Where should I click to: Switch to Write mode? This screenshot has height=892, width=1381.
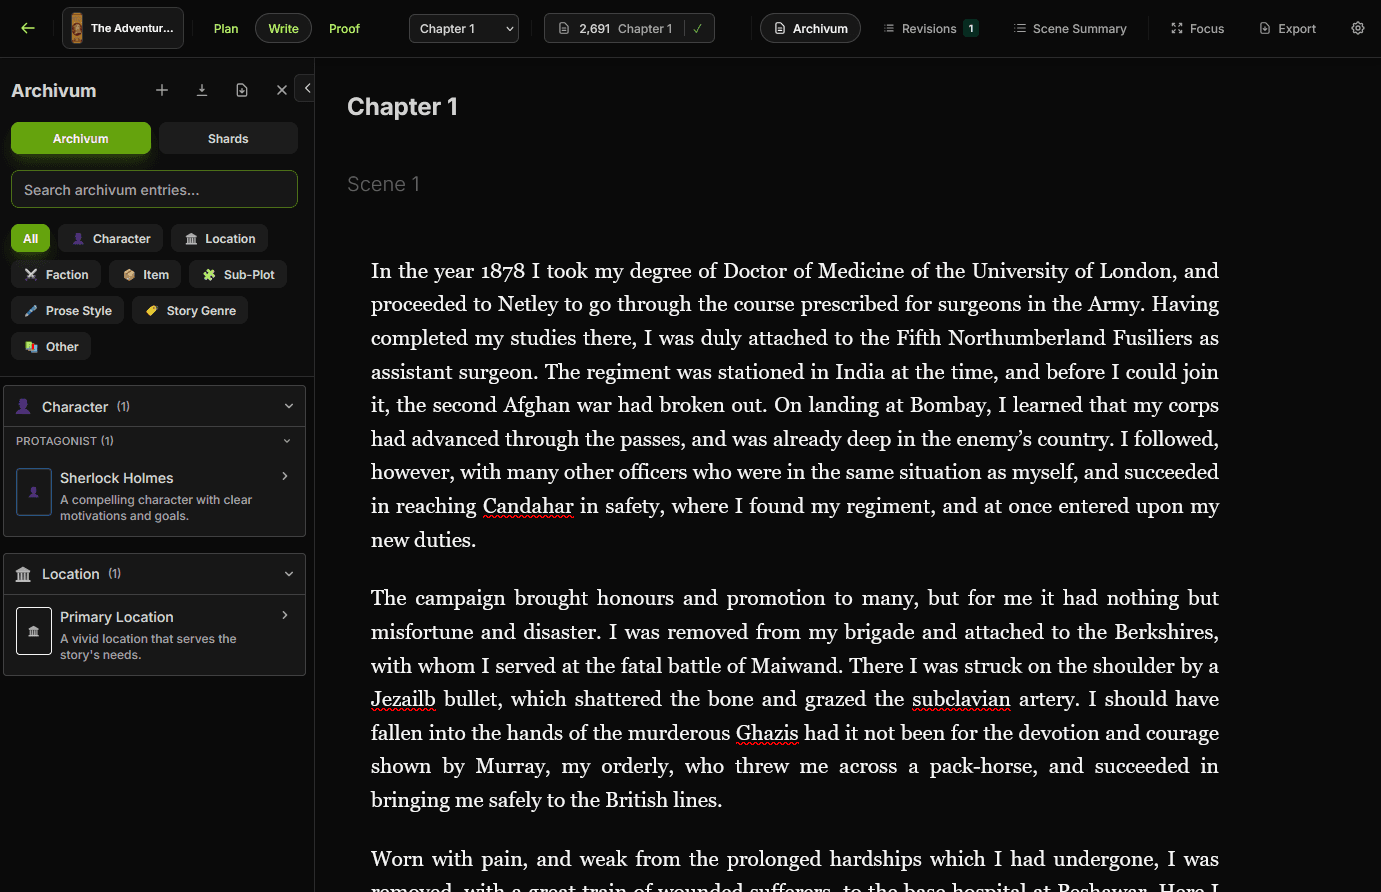click(x=284, y=28)
